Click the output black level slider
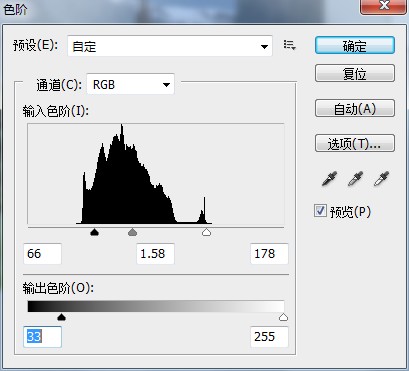 (61, 317)
